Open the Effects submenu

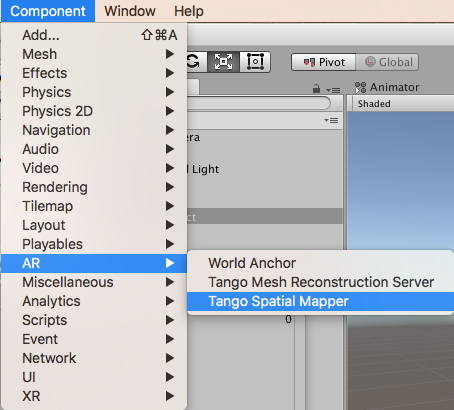coord(94,73)
